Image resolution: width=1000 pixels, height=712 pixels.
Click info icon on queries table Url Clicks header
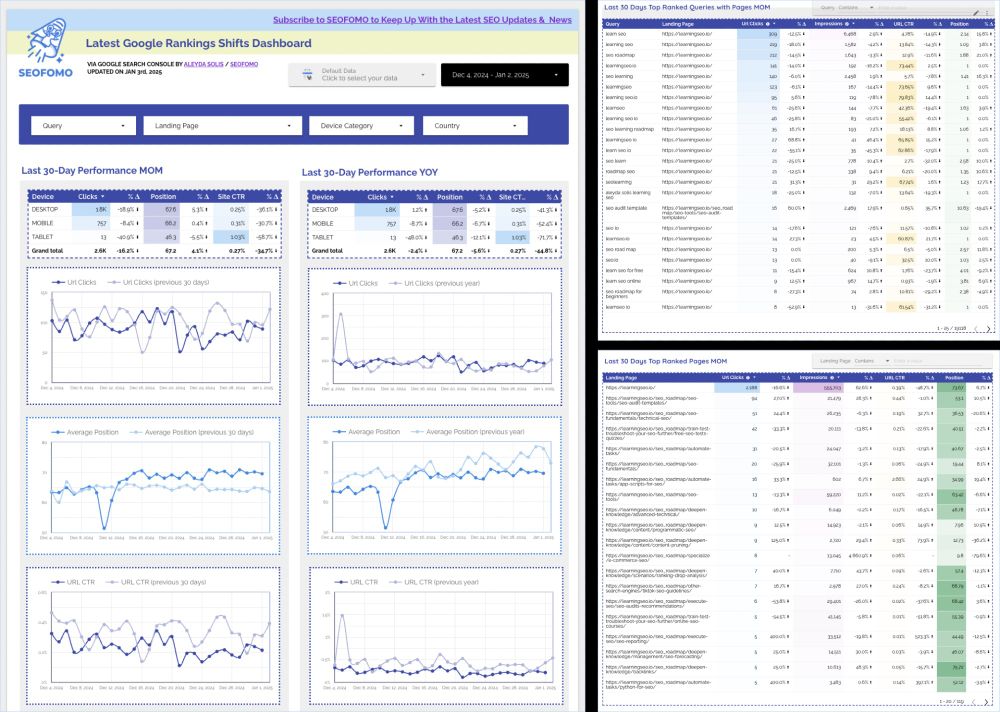pyautogui.click(x=767, y=24)
